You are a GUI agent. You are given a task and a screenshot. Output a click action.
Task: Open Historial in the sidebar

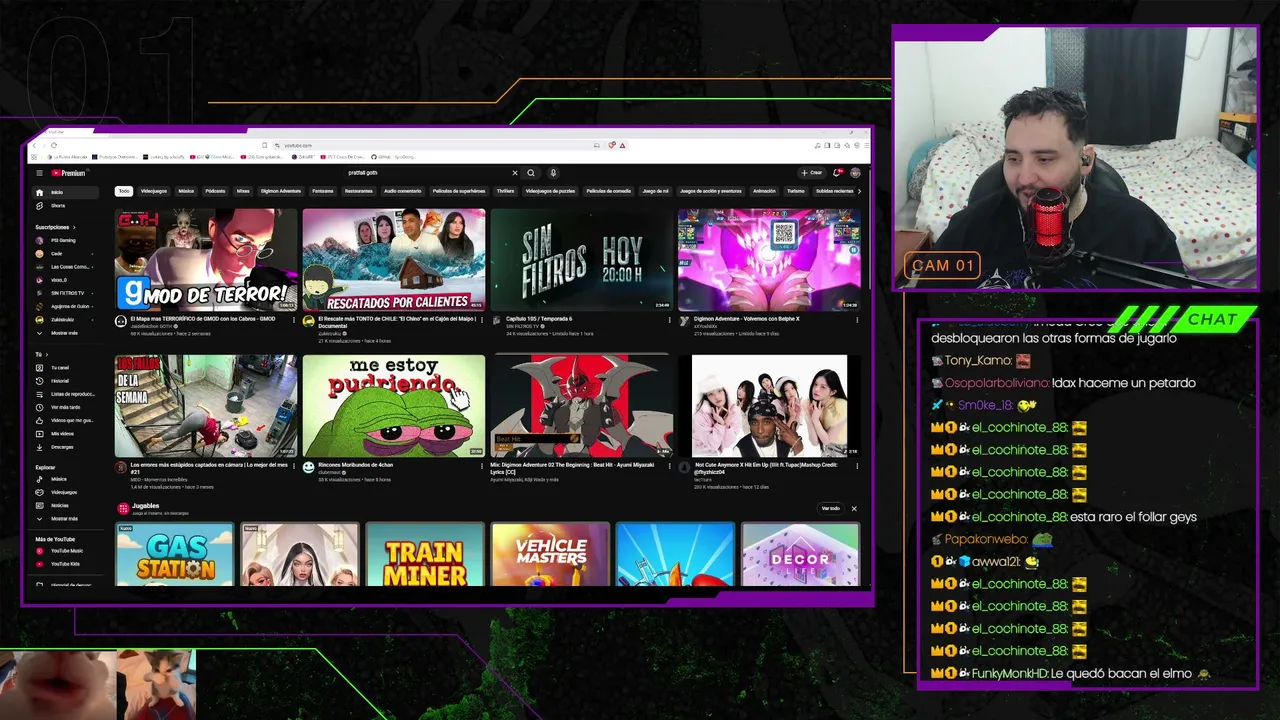[66, 381]
